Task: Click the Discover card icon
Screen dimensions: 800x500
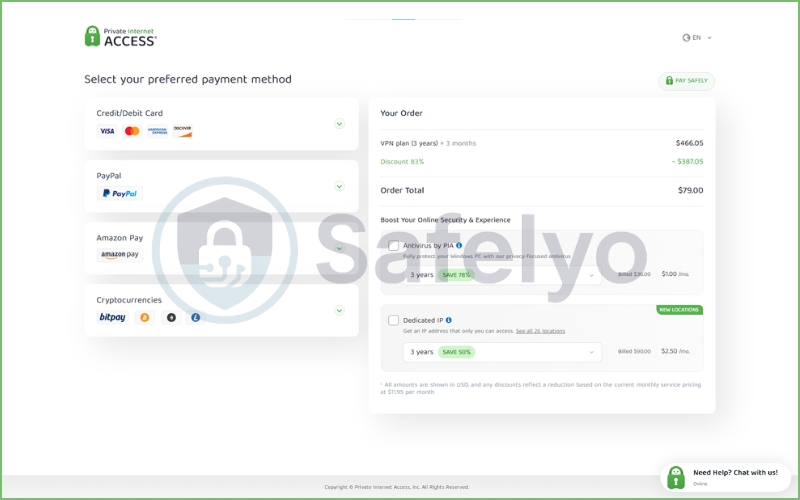Action: (182, 131)
